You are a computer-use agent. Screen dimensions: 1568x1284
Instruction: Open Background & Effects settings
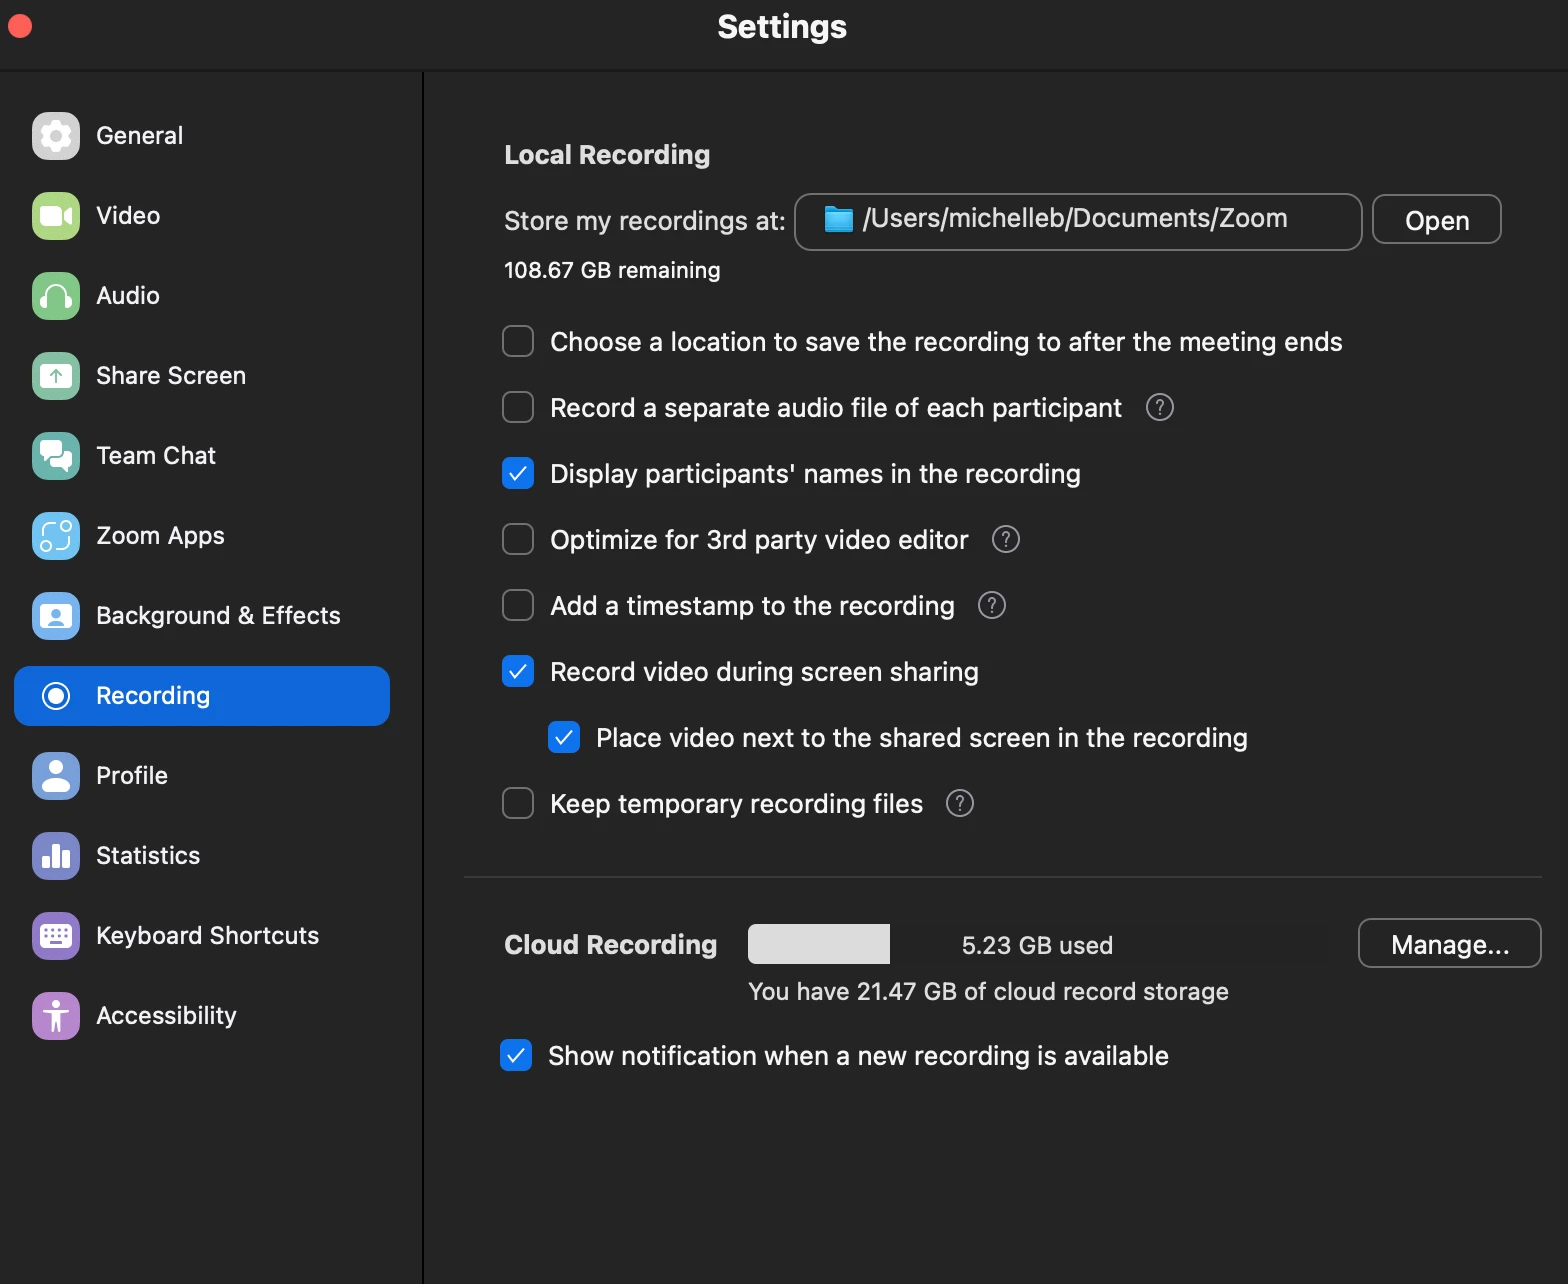(202, 616)
